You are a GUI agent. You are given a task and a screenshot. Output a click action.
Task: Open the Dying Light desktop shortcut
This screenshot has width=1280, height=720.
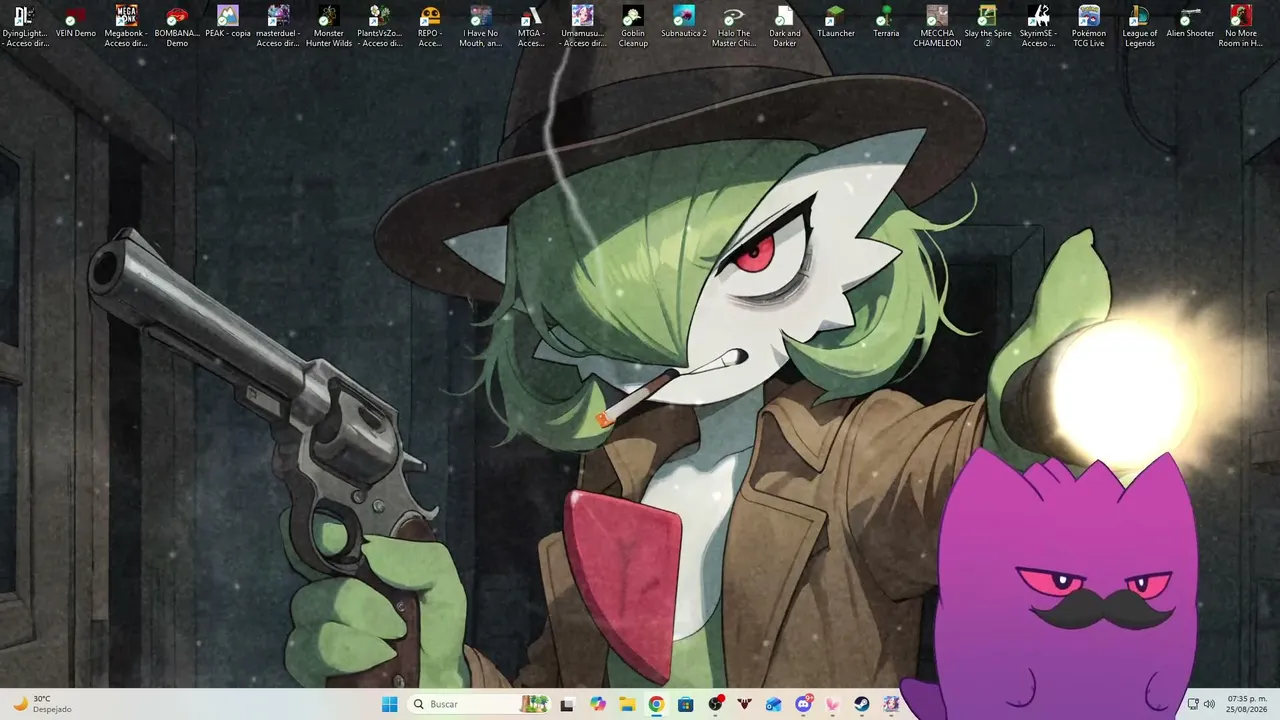coord(25,26)
